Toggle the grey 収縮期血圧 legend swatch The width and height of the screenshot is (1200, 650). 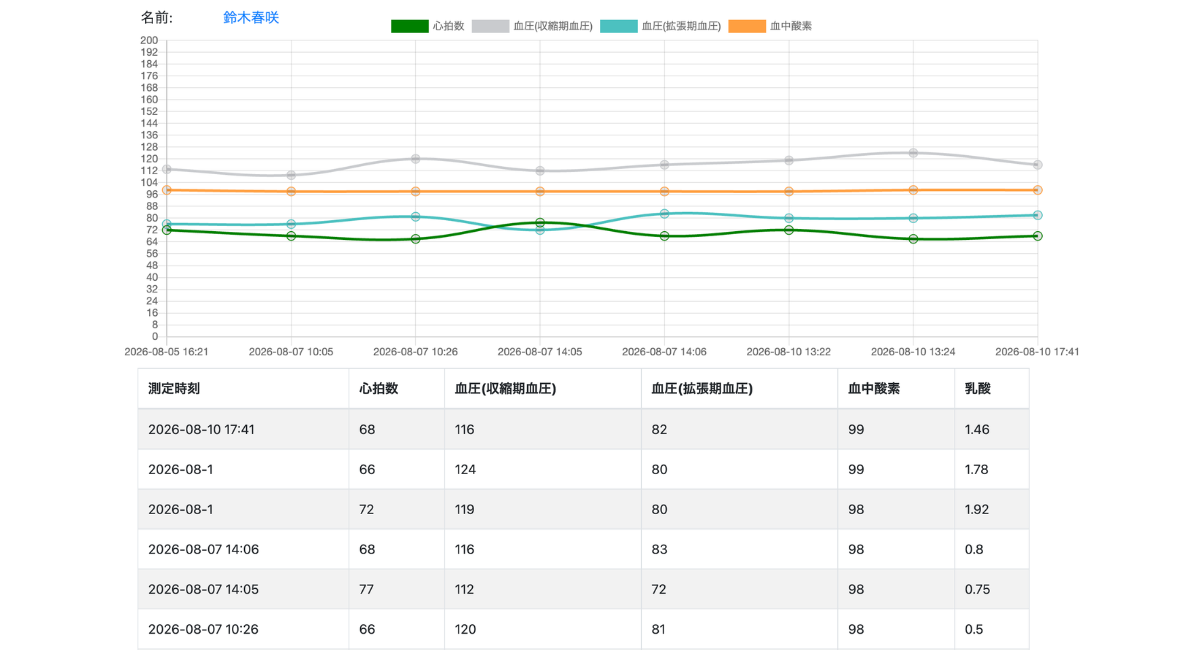point(491,26)
